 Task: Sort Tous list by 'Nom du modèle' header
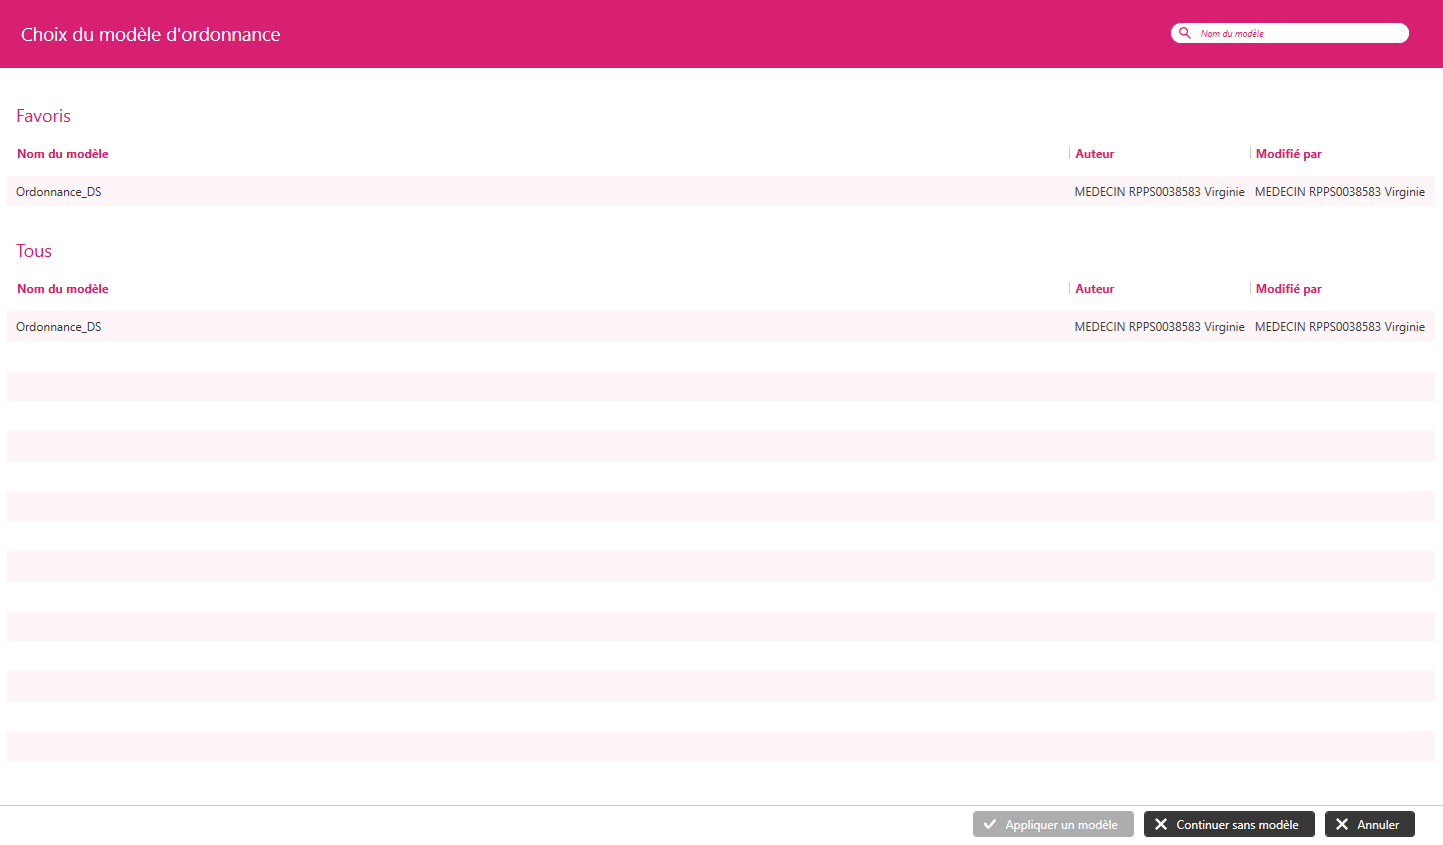[63, 289]
